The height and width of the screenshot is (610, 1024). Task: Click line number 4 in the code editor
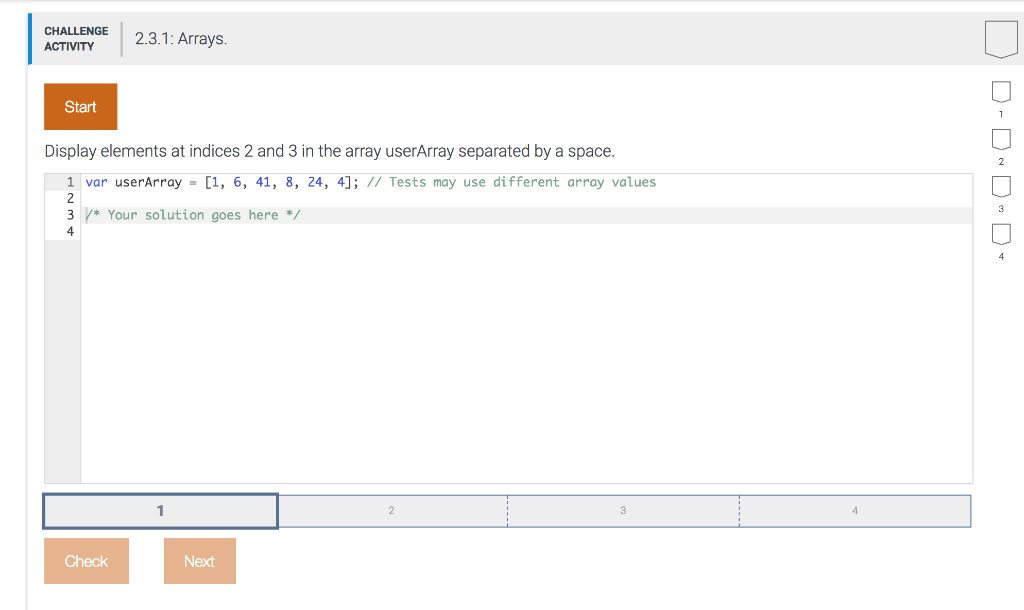coord(68,231)
